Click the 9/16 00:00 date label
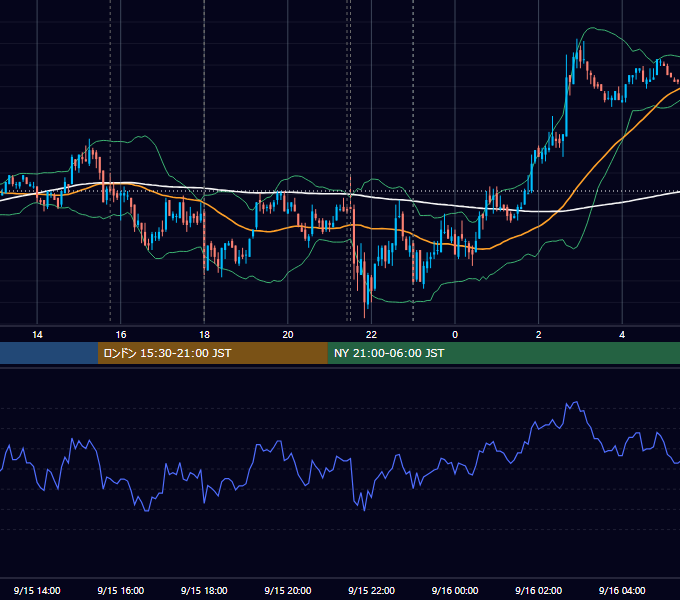Image resolution: width=680 pixels, height=600 pixels. tap(455, 590)
